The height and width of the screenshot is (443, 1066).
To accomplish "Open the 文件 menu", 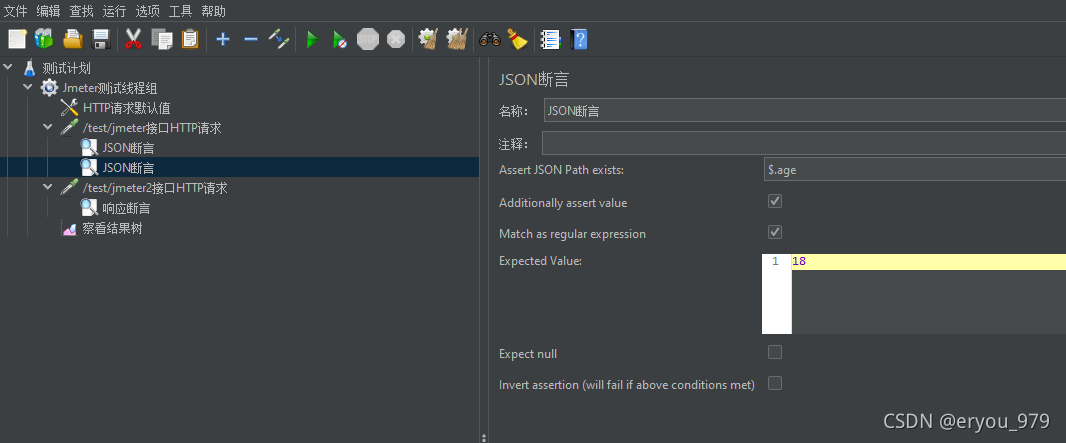I will pos(16,11).
